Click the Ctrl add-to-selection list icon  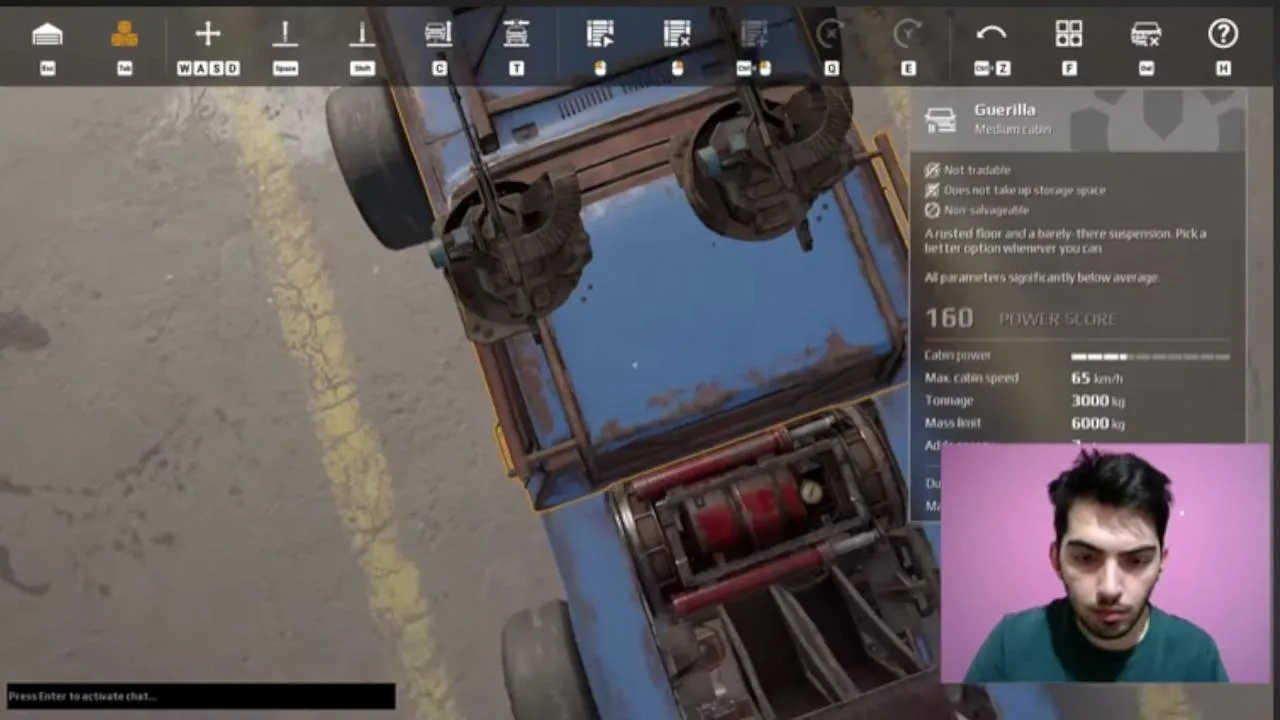(x=754, y=35)
